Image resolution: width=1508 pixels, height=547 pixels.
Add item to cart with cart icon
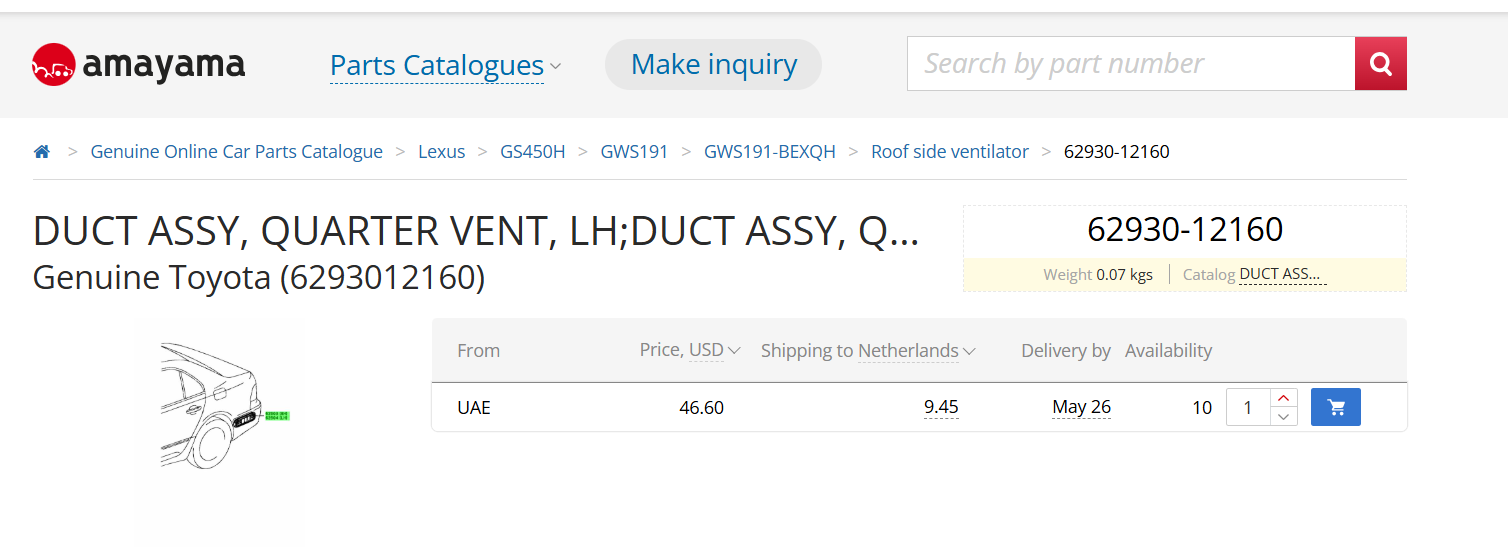1336,407
